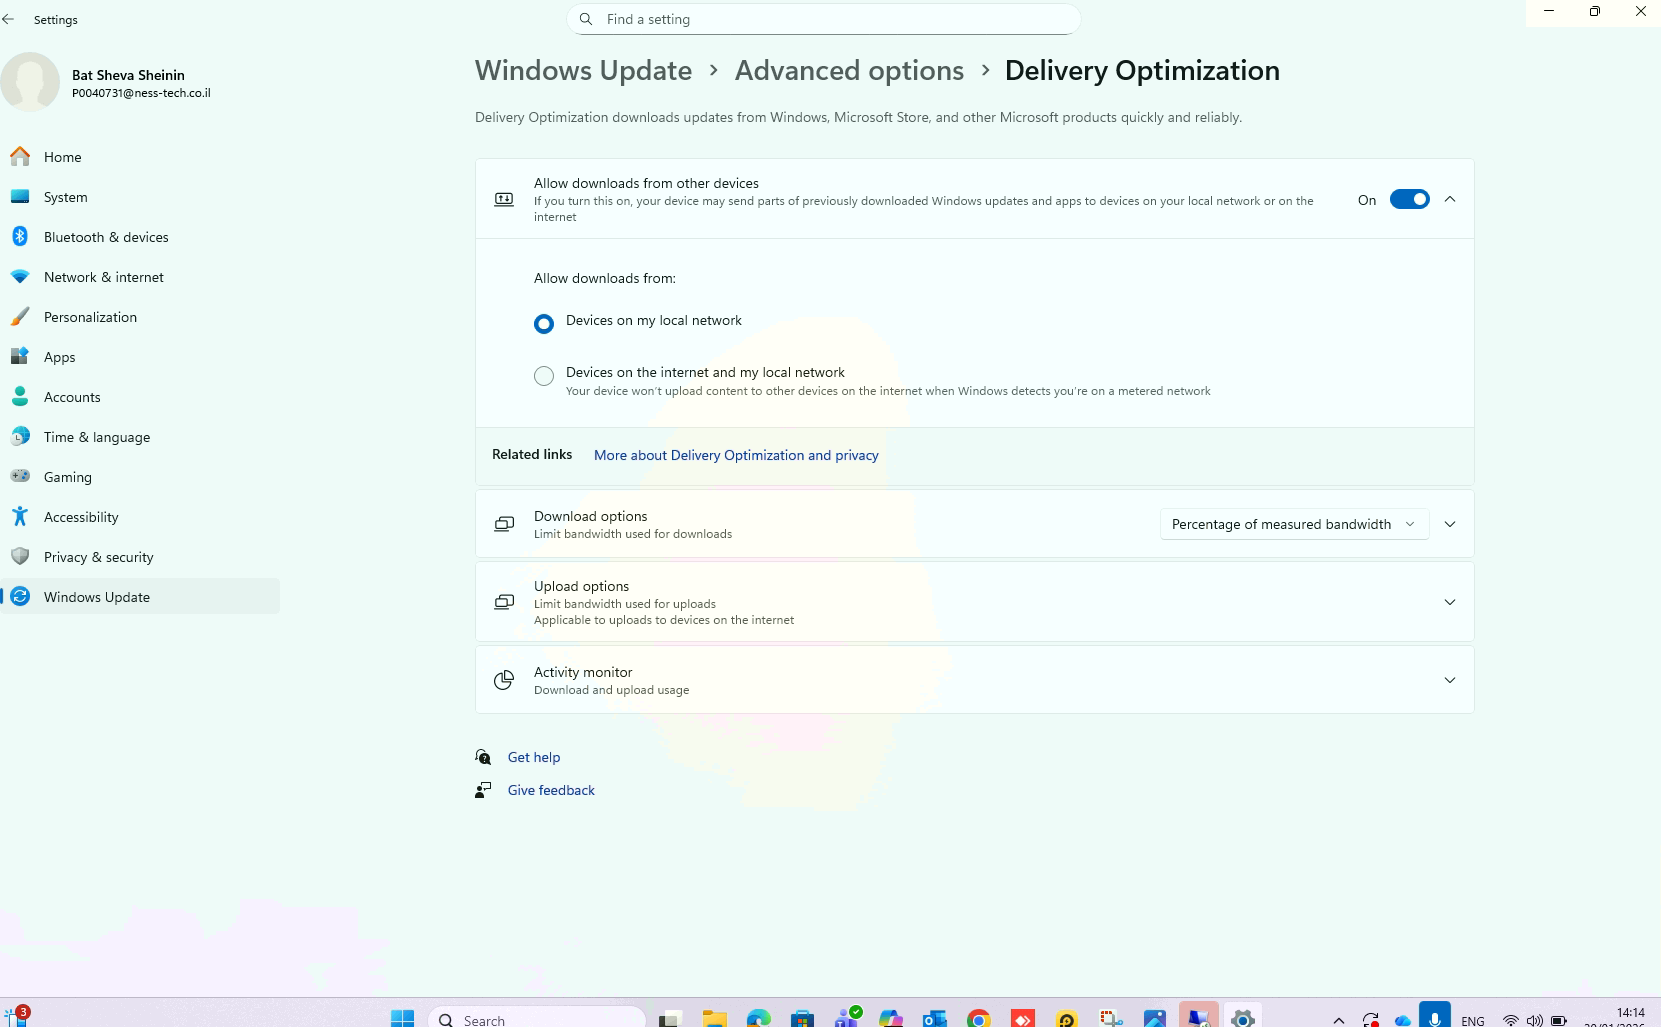Image resolution: width=1661 pixels, height=1027 pixels.
Task: Click the Accessibility figure icon in sidebar
Action: [x=20, y=517]
